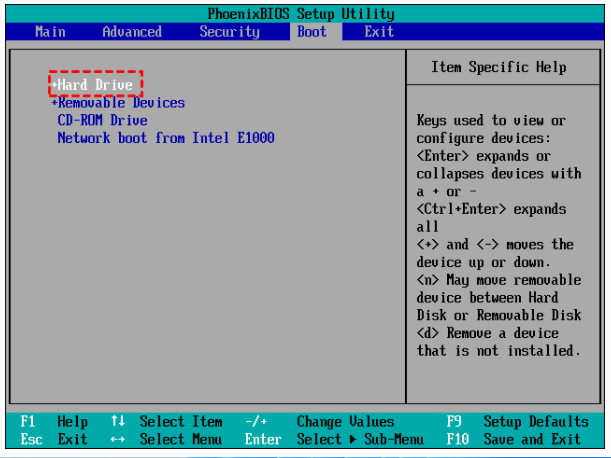Screen dimensions: 611x458
Task: Click the F9 Setup Defaults hint
Action: 517,421
